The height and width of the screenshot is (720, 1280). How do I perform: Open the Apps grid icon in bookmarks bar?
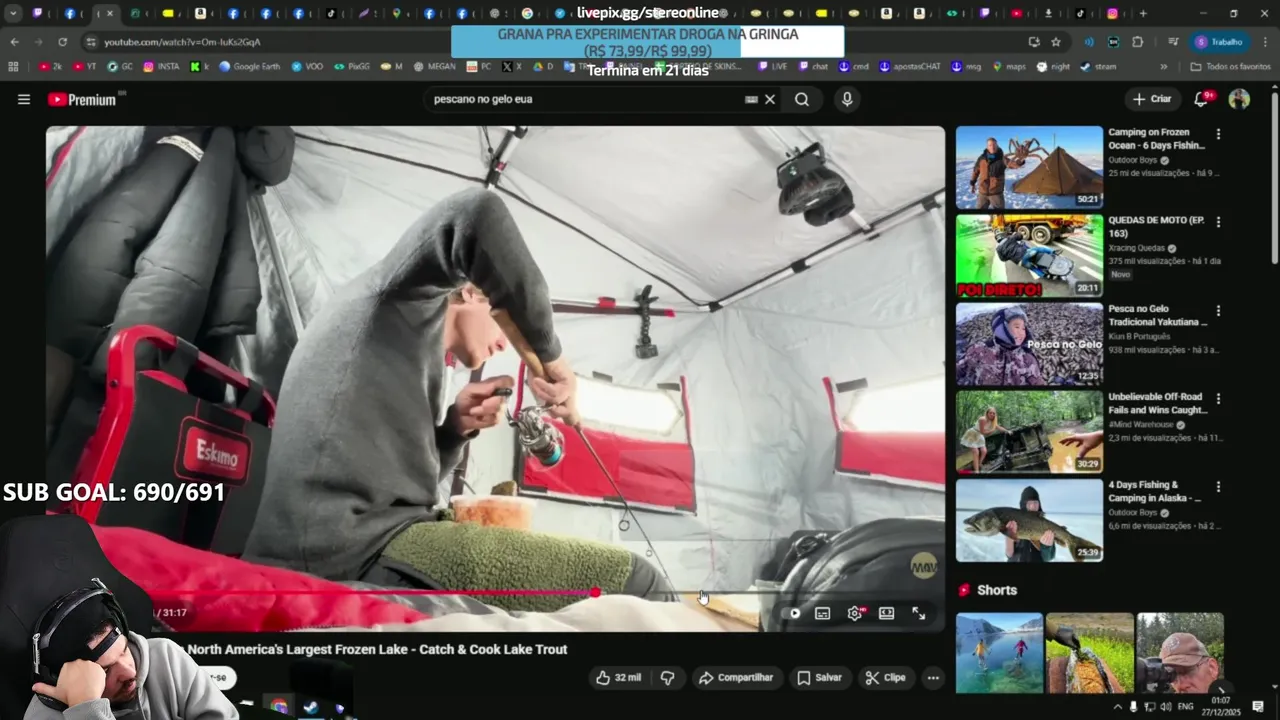click(x=13, y=67)
